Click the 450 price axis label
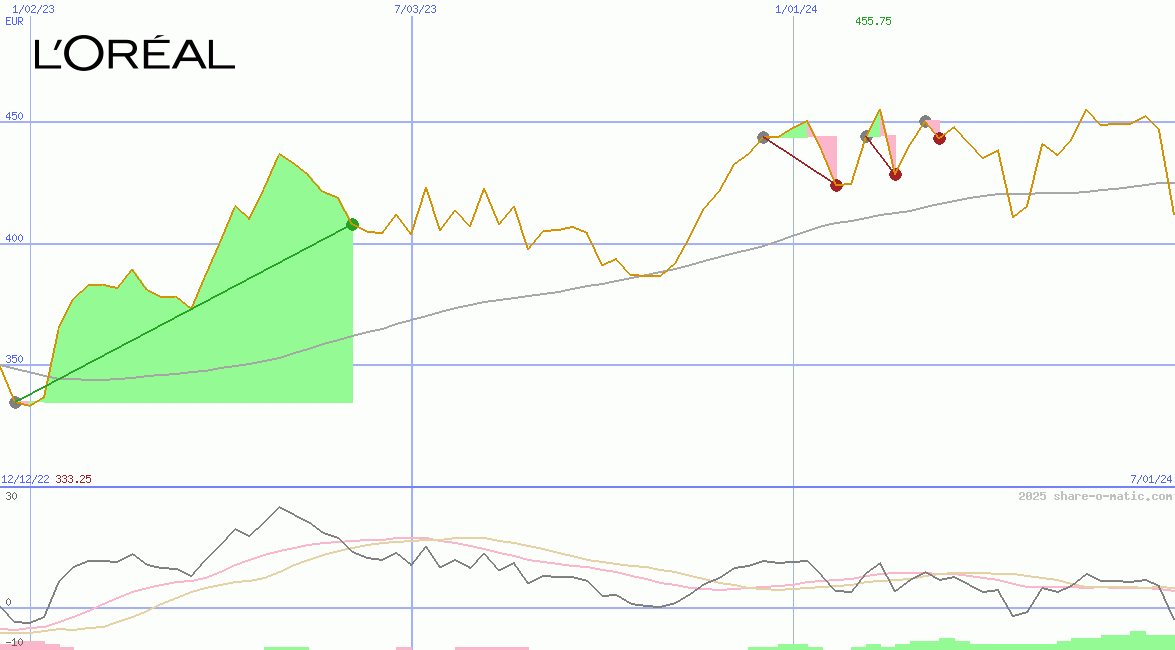This screenshot has height=650, width=1175. [x=13, y=115]
